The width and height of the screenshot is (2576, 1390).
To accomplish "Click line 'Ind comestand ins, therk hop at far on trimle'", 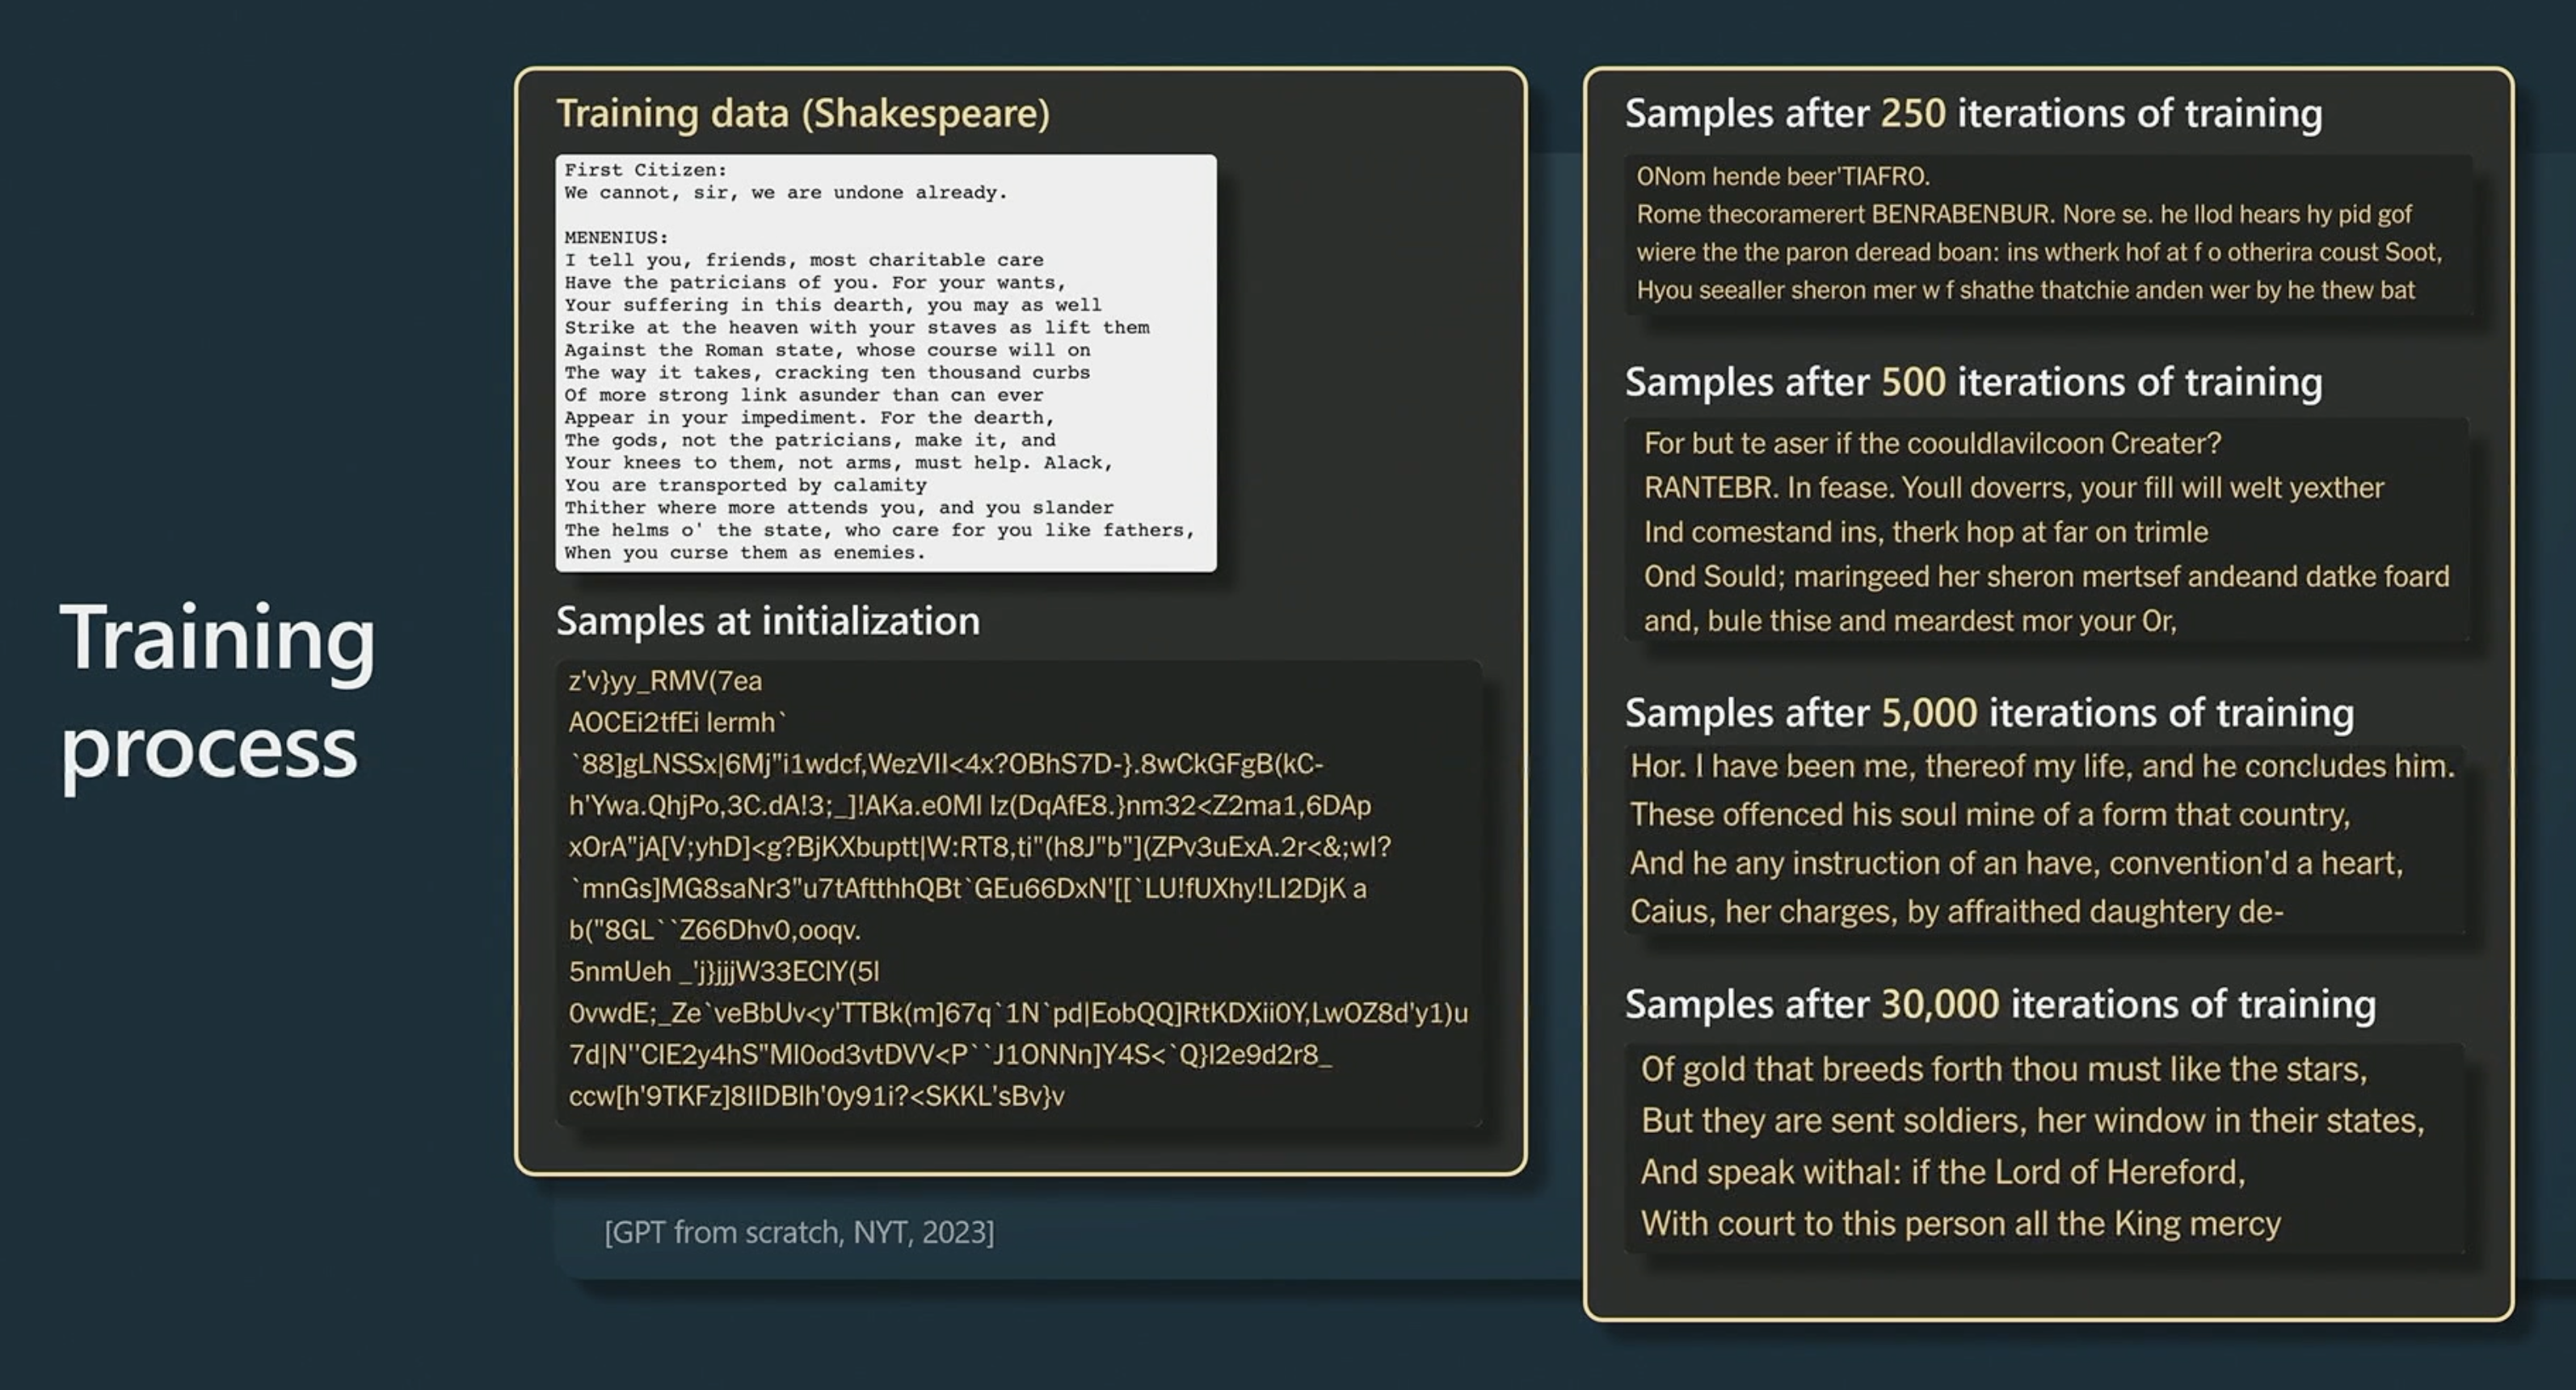I will (x=1926, y=532).
